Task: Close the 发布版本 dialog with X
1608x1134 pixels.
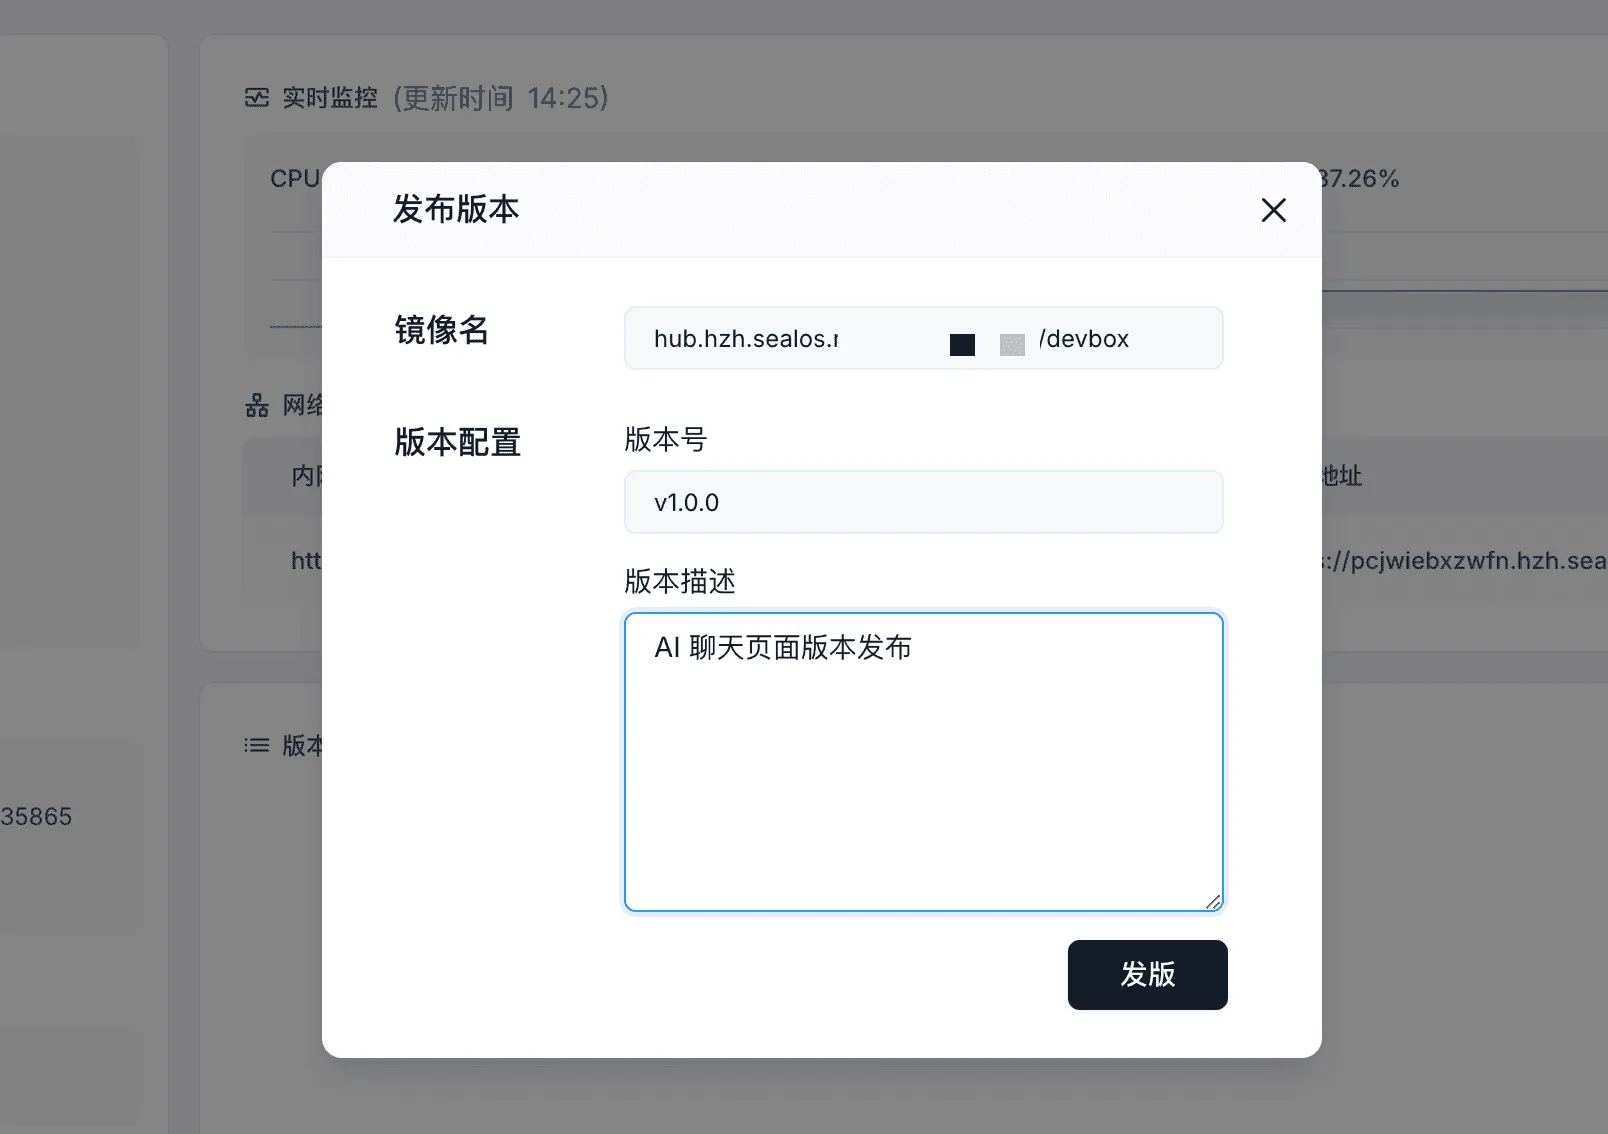Action: (1273, 210)
